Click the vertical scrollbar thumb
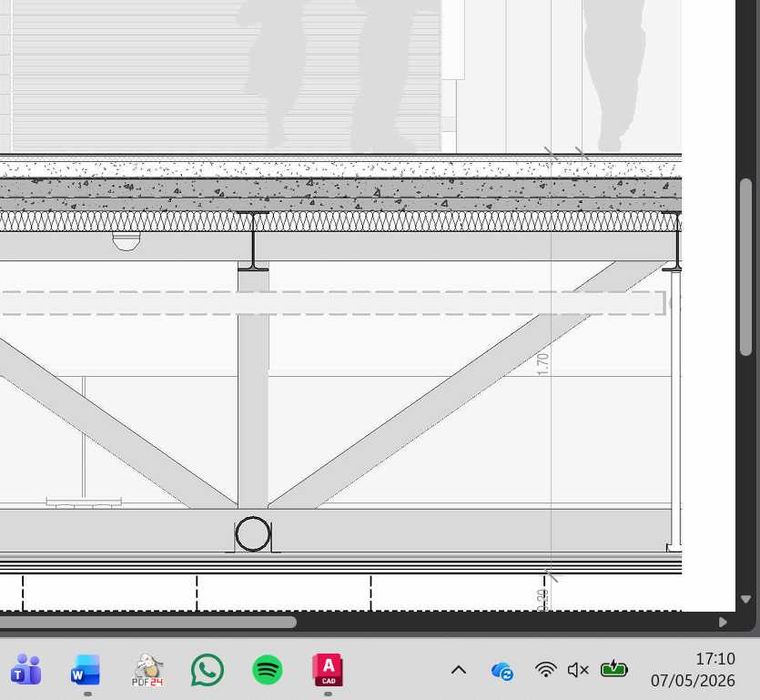Viewport: 760px width, 700px height. tap(747, 267)
